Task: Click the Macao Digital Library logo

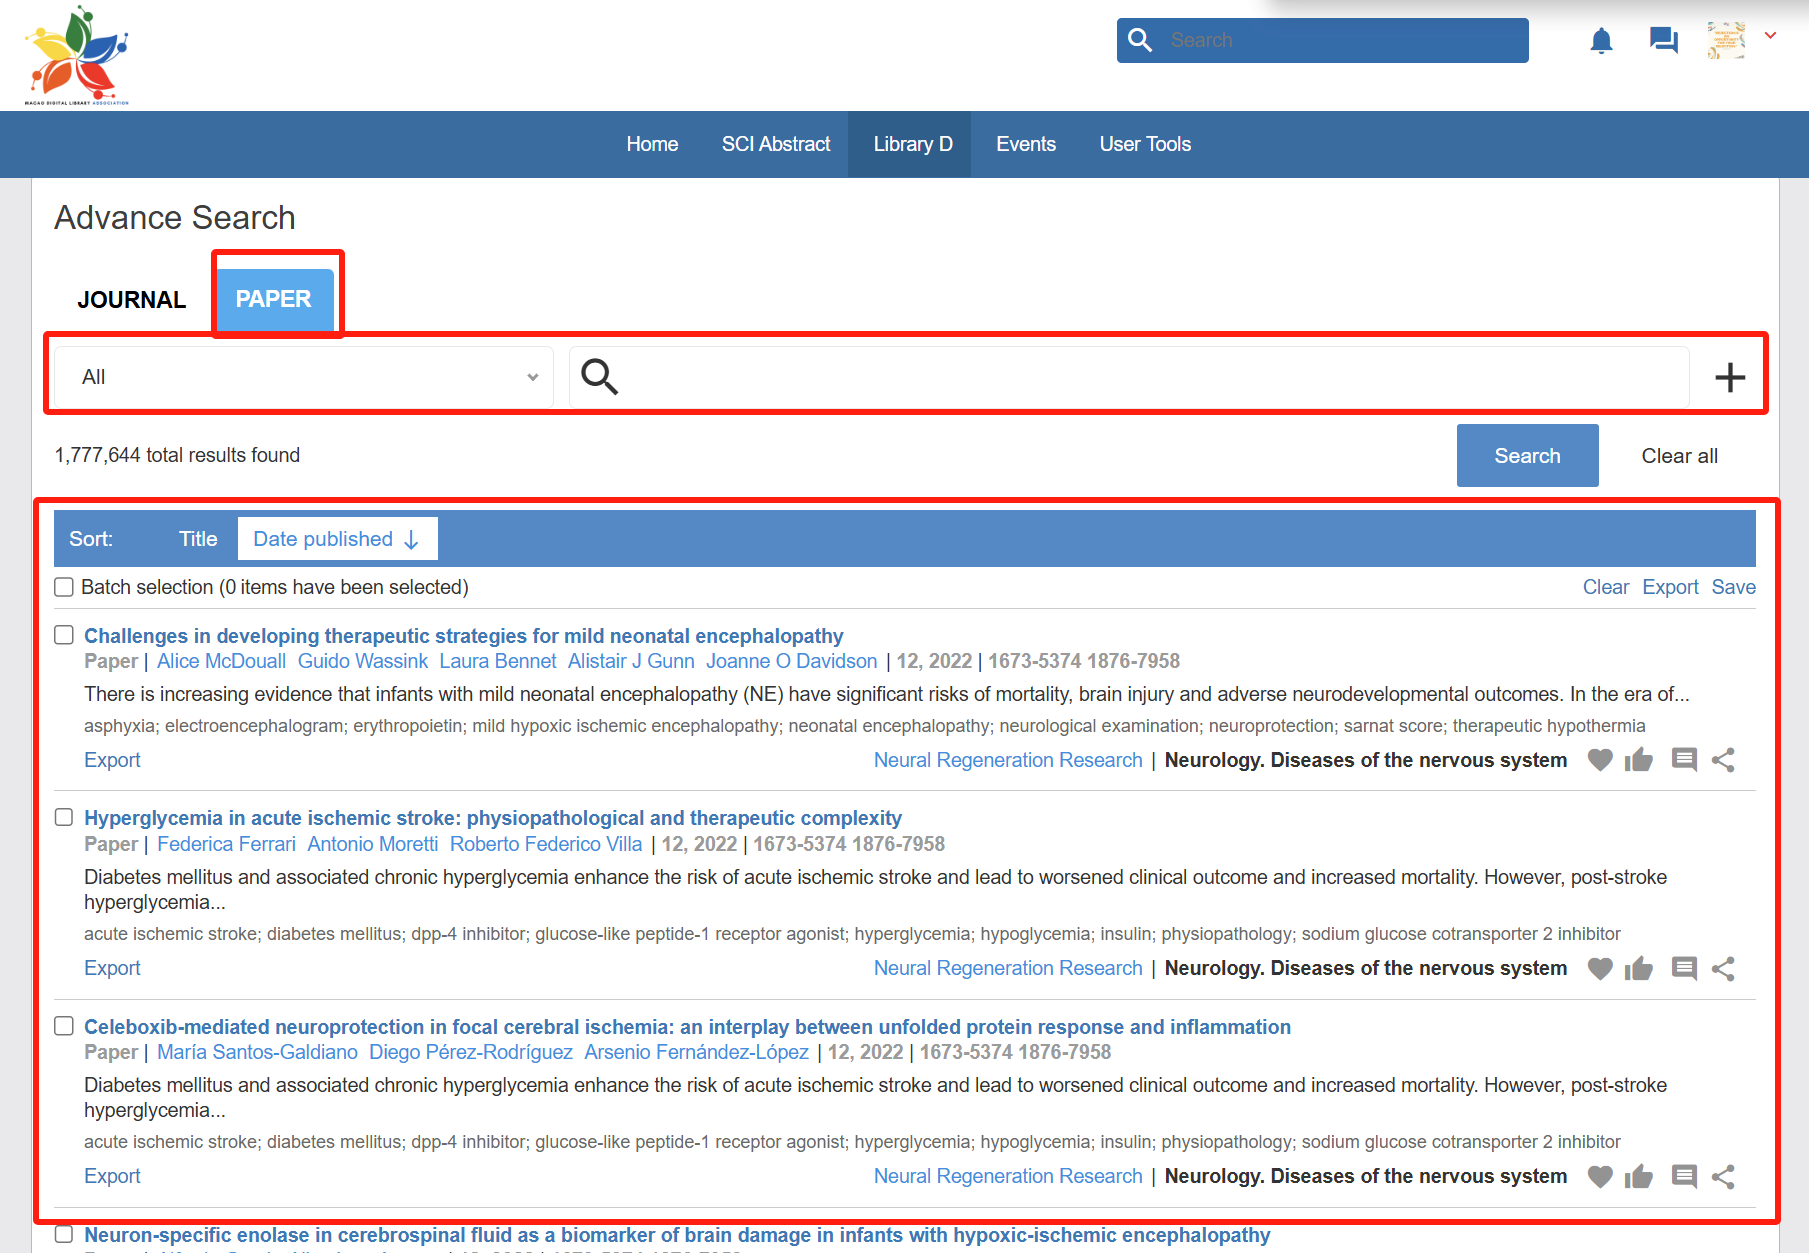Action: click(x=77, y=56)
